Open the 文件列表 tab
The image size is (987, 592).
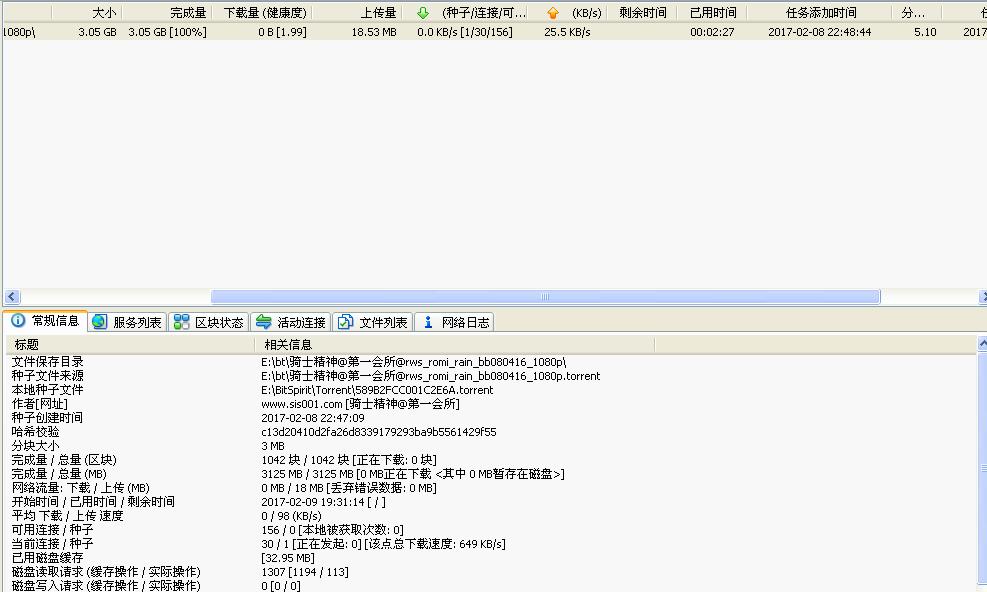pyautogui.click(x=372, y=322)
